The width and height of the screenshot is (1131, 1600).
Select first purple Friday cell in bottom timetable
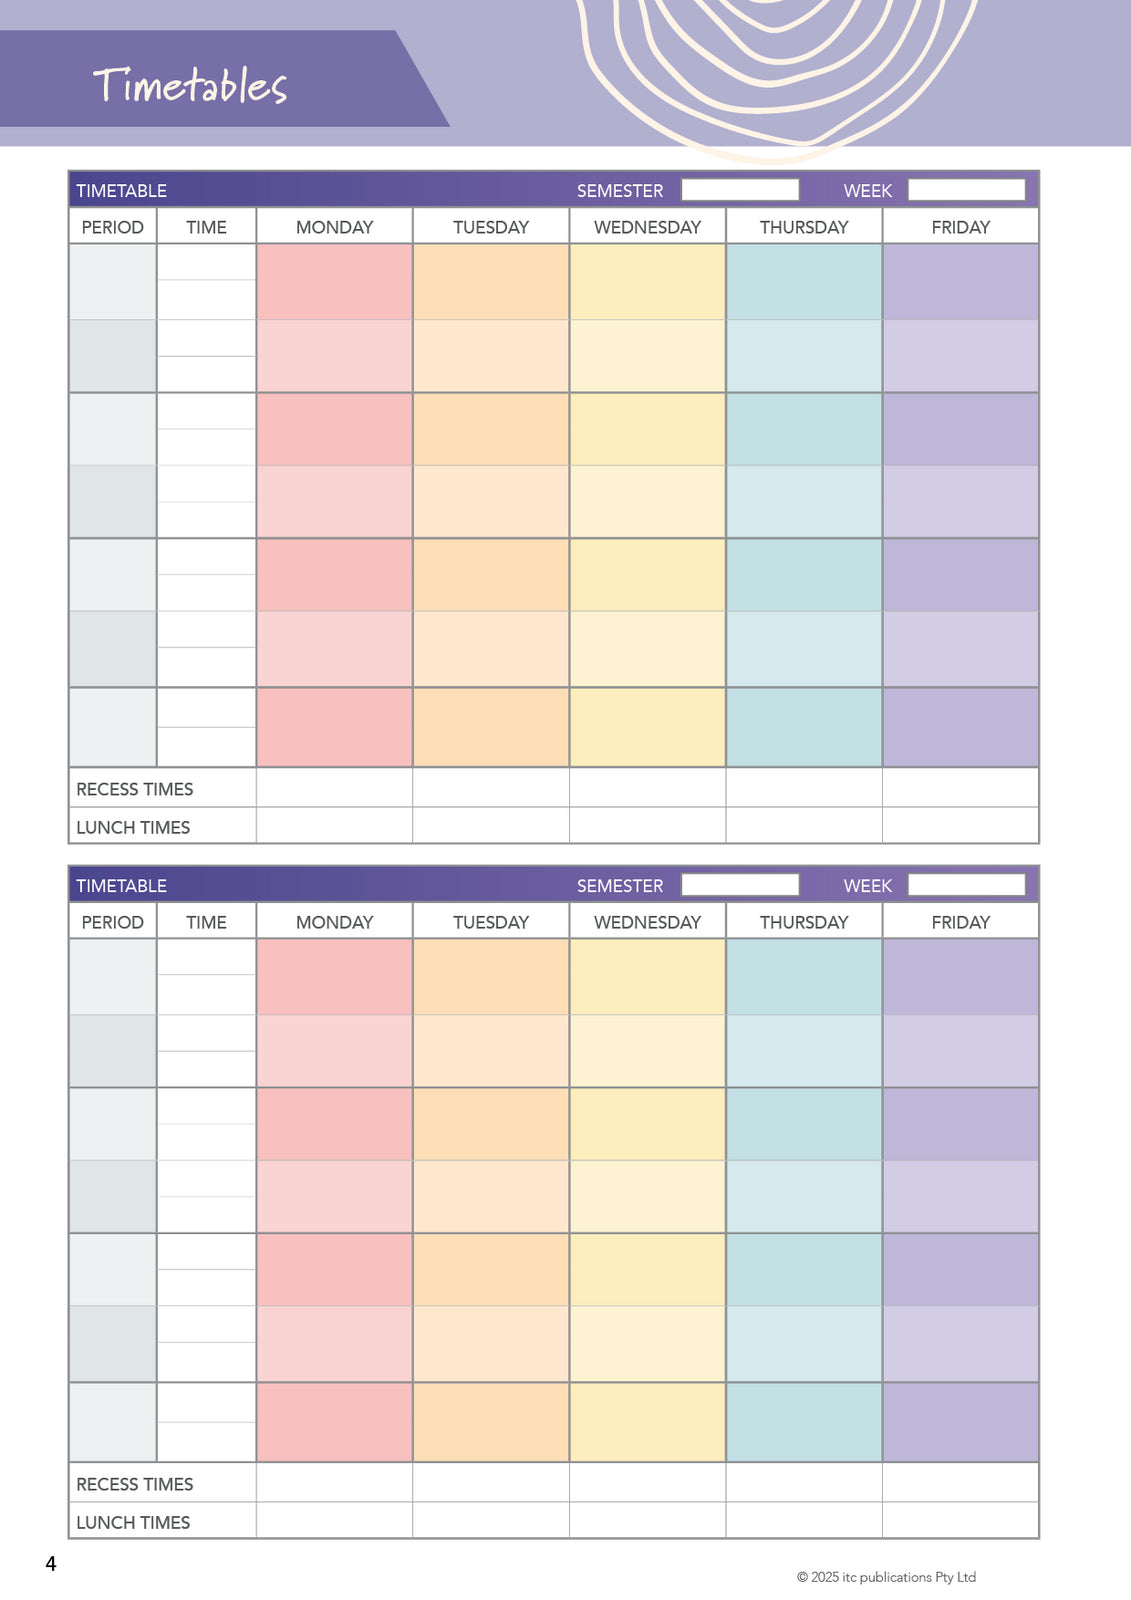tap(960, 977)
